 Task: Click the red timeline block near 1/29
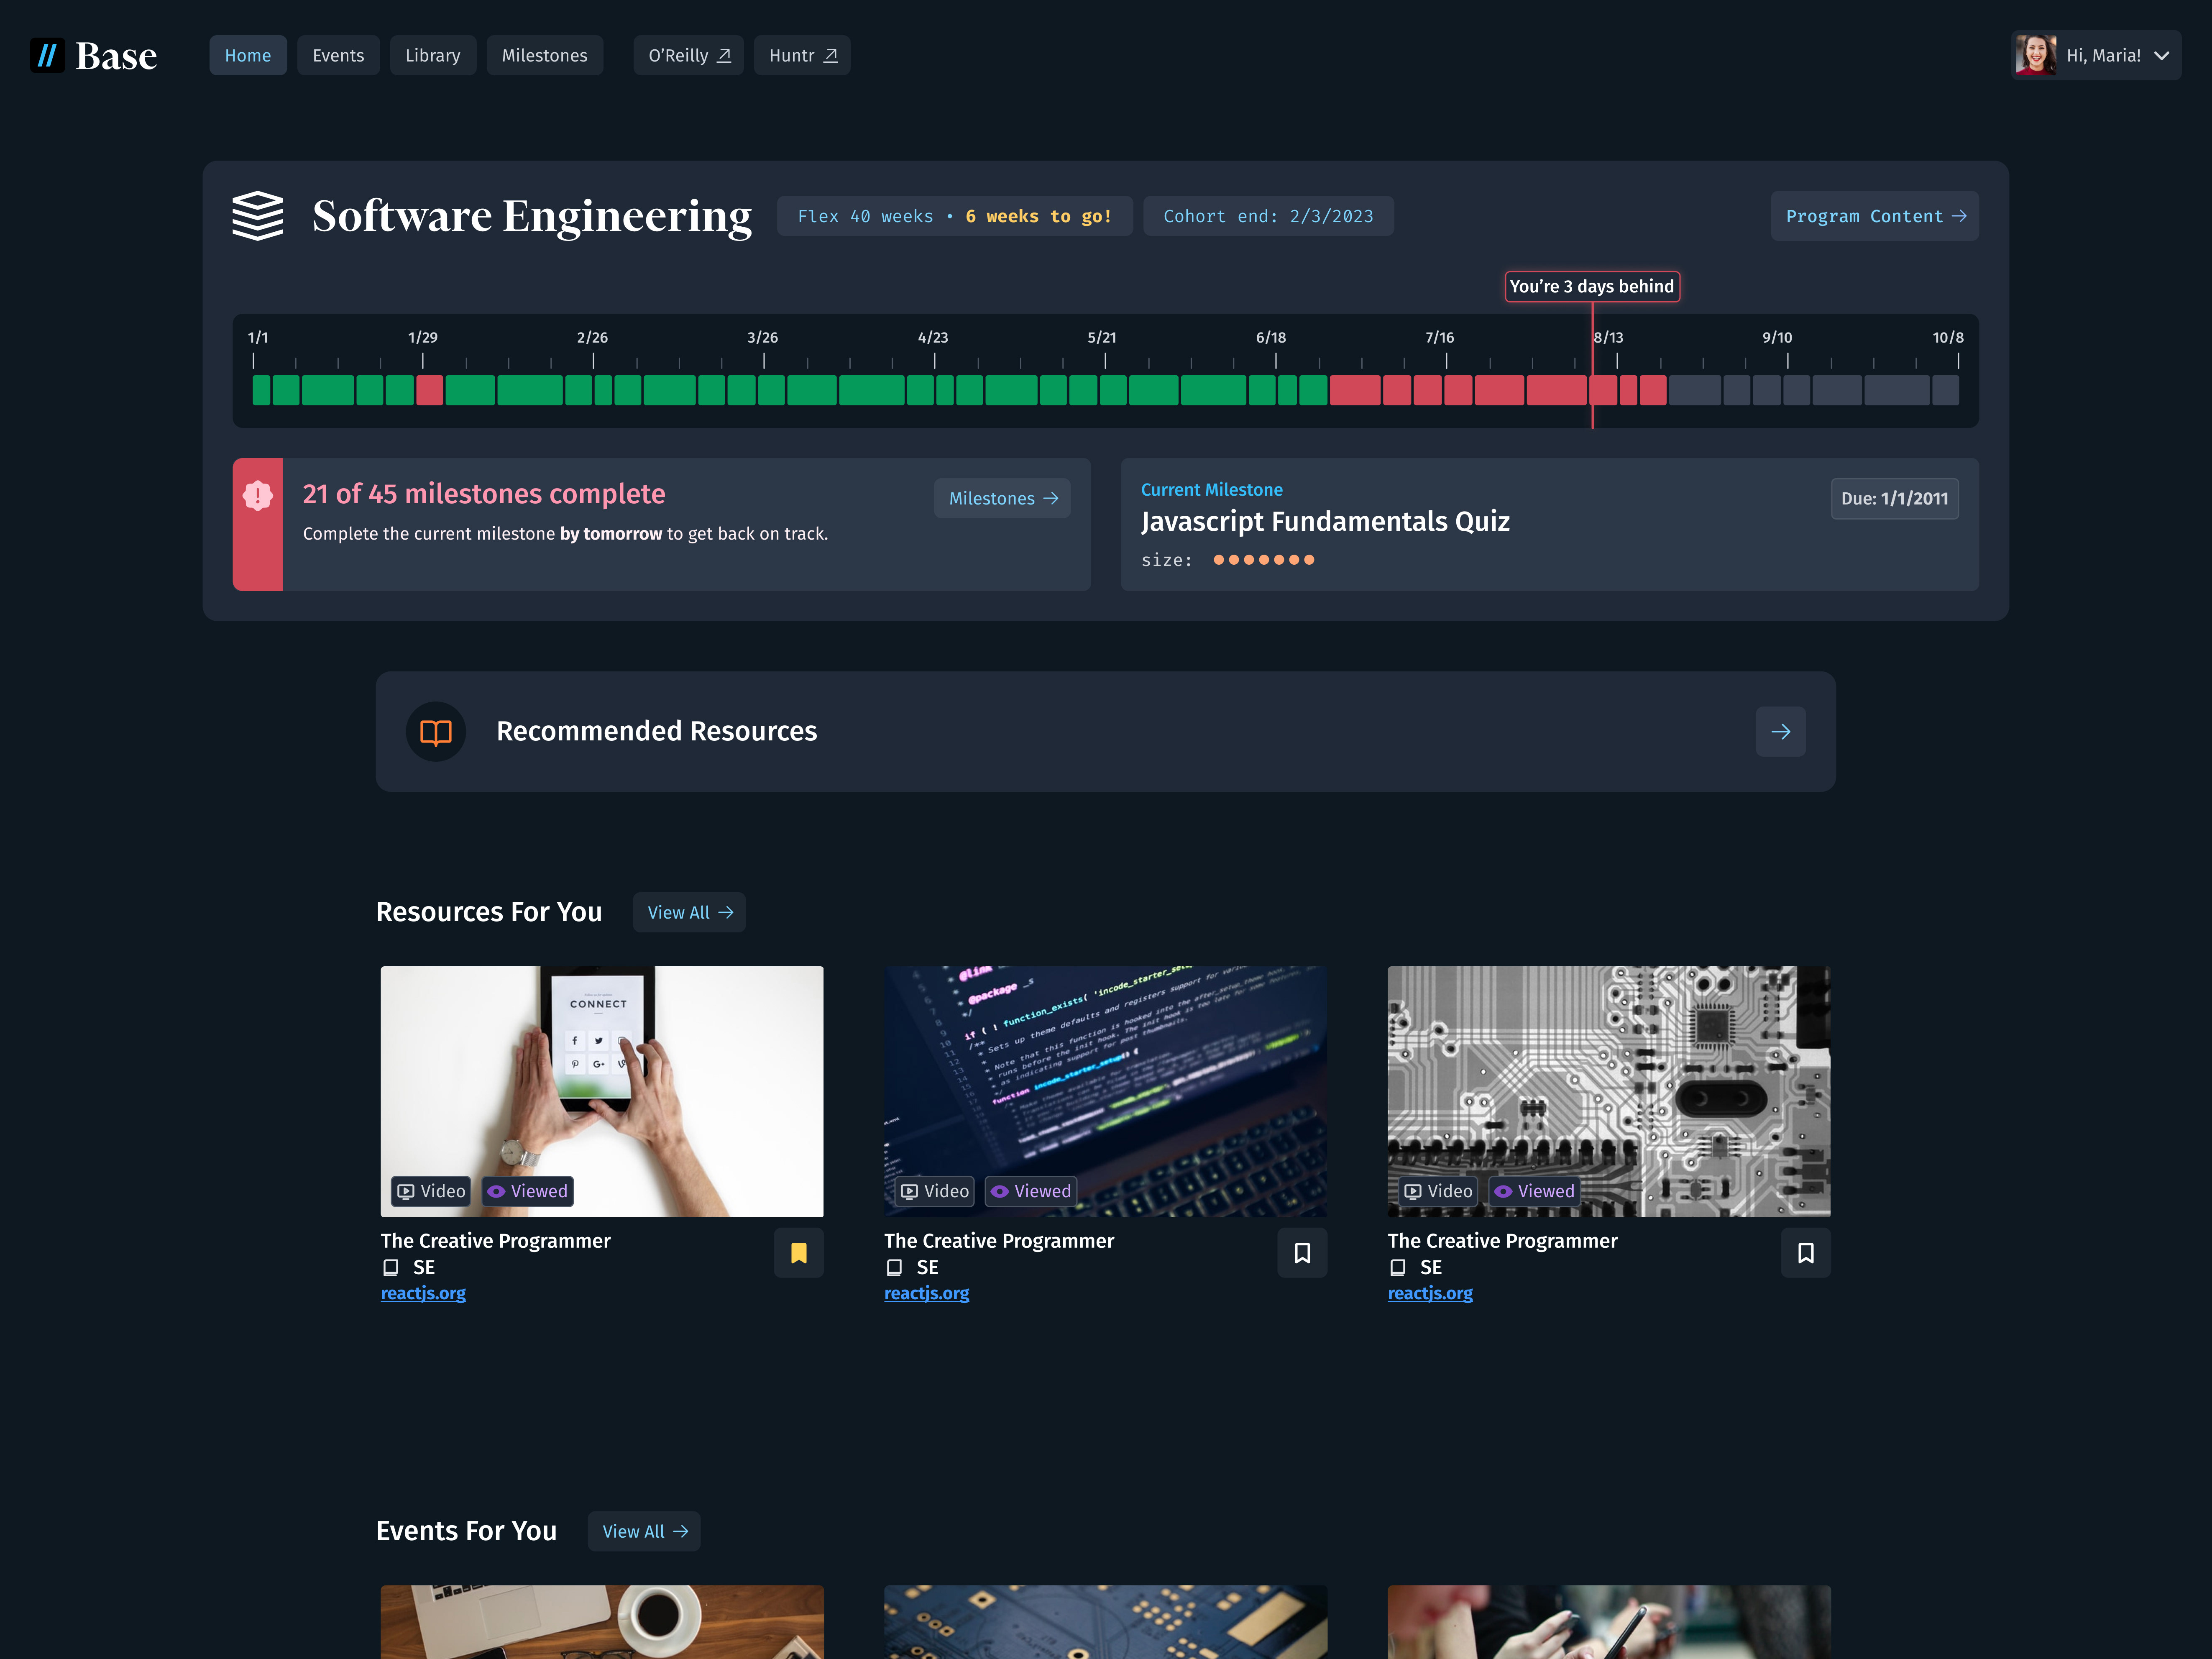tap(429, 390)
